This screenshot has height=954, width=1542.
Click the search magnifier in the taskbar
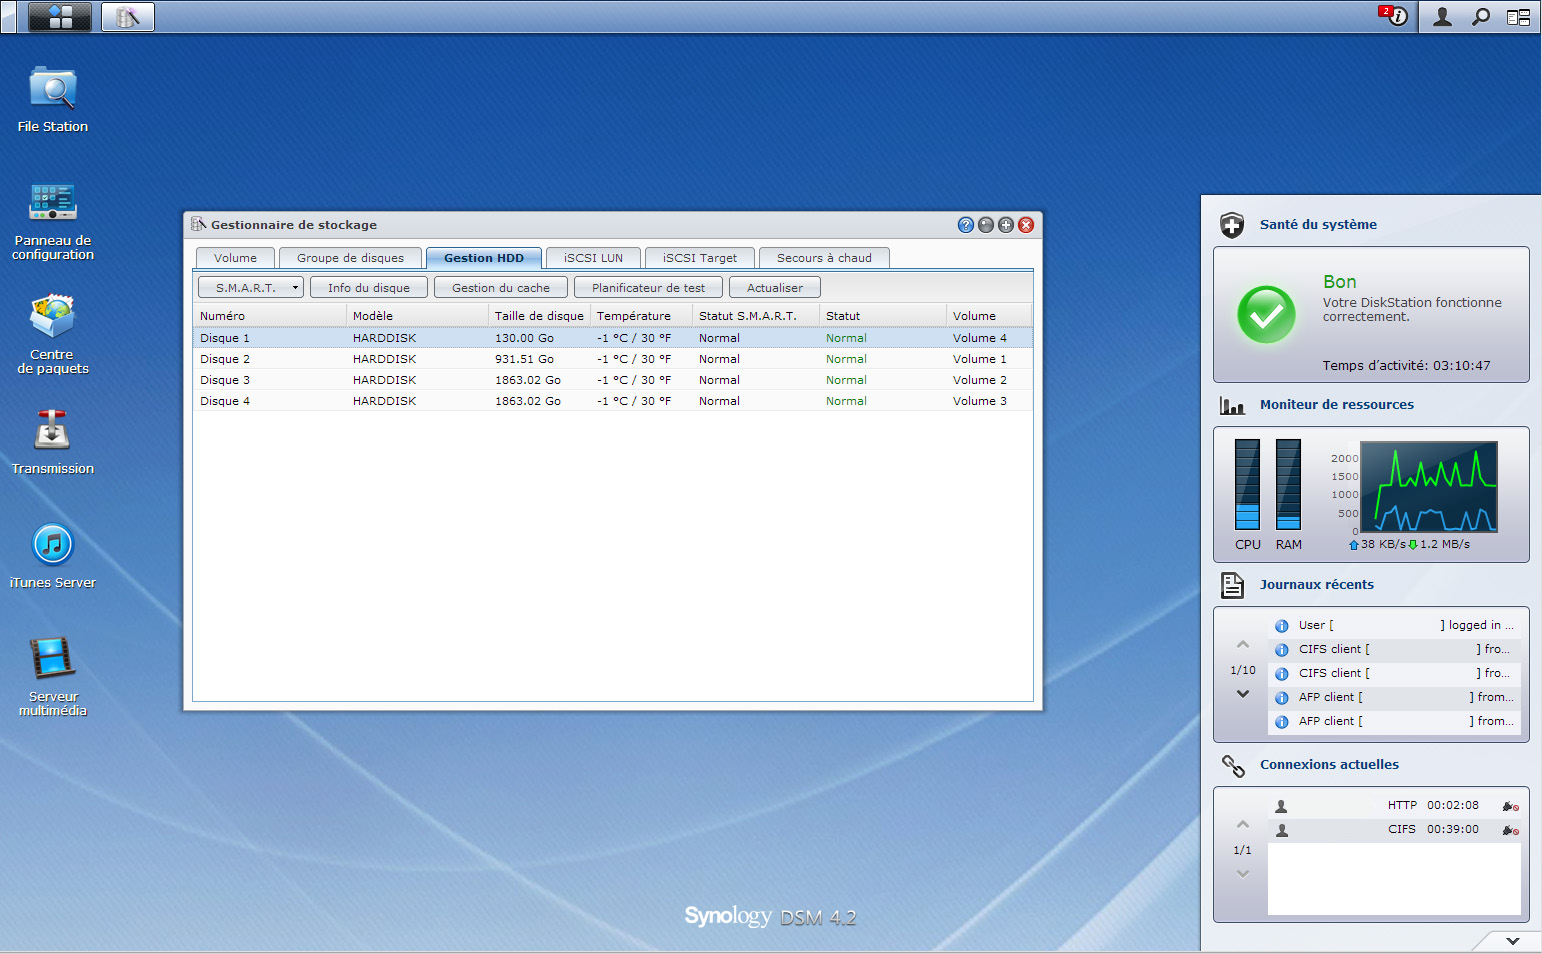click(1481, 17)
